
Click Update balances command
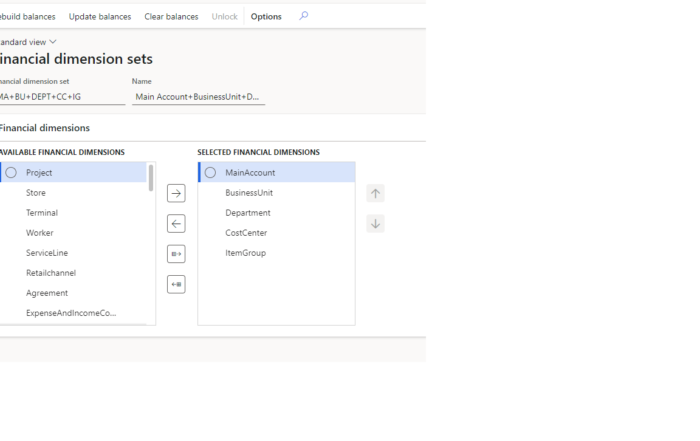(x=100, y=17)
